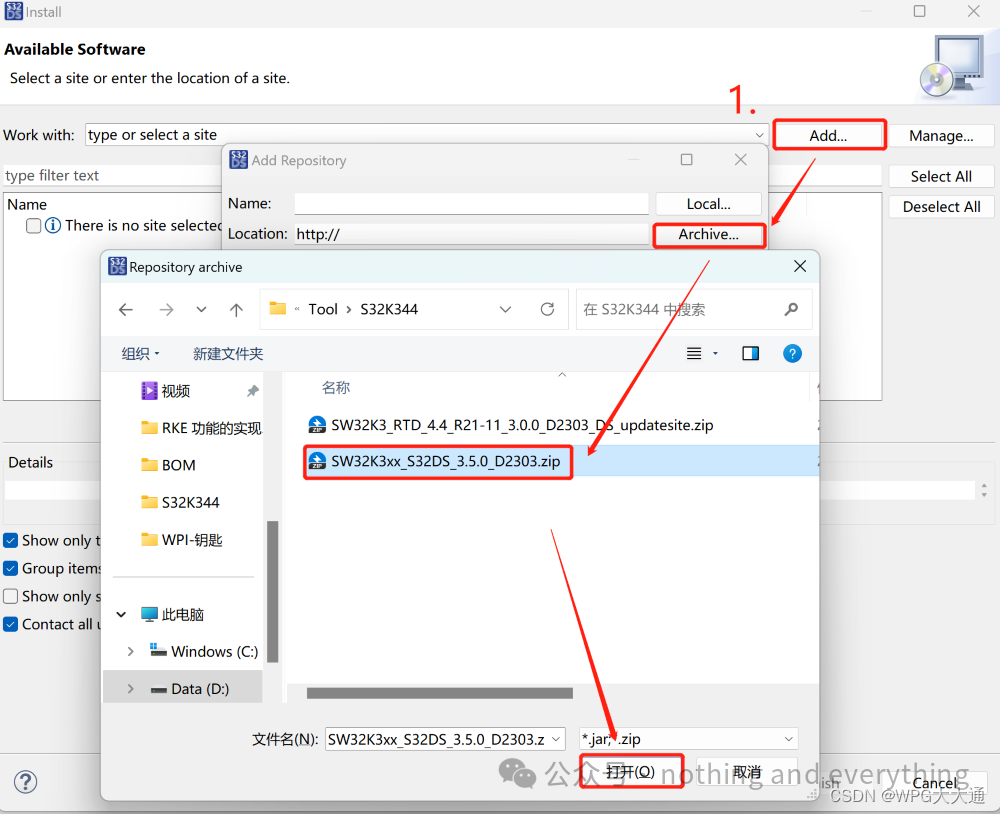Toggle the preview pane icon
1000x814 pixels.
(x=751, y=353)
